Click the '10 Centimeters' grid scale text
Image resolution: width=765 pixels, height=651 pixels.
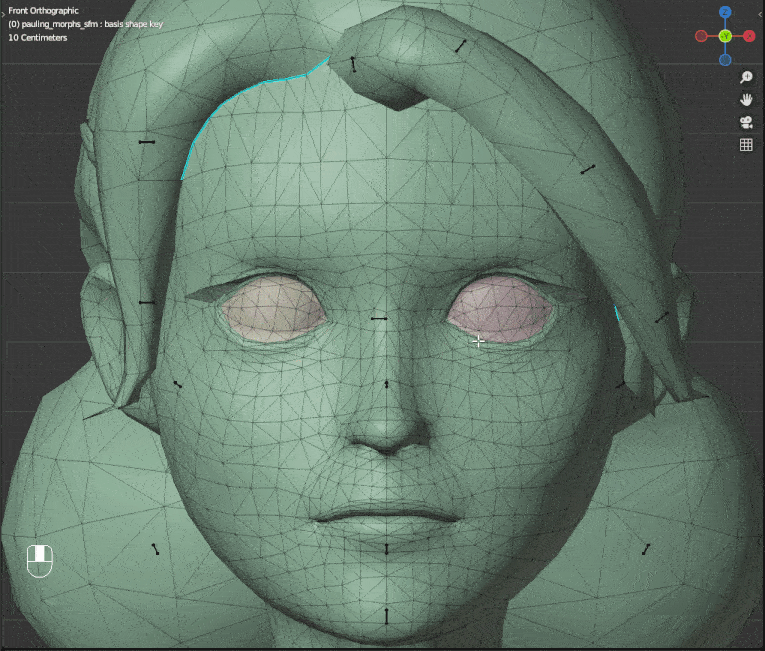coord(38,38)
